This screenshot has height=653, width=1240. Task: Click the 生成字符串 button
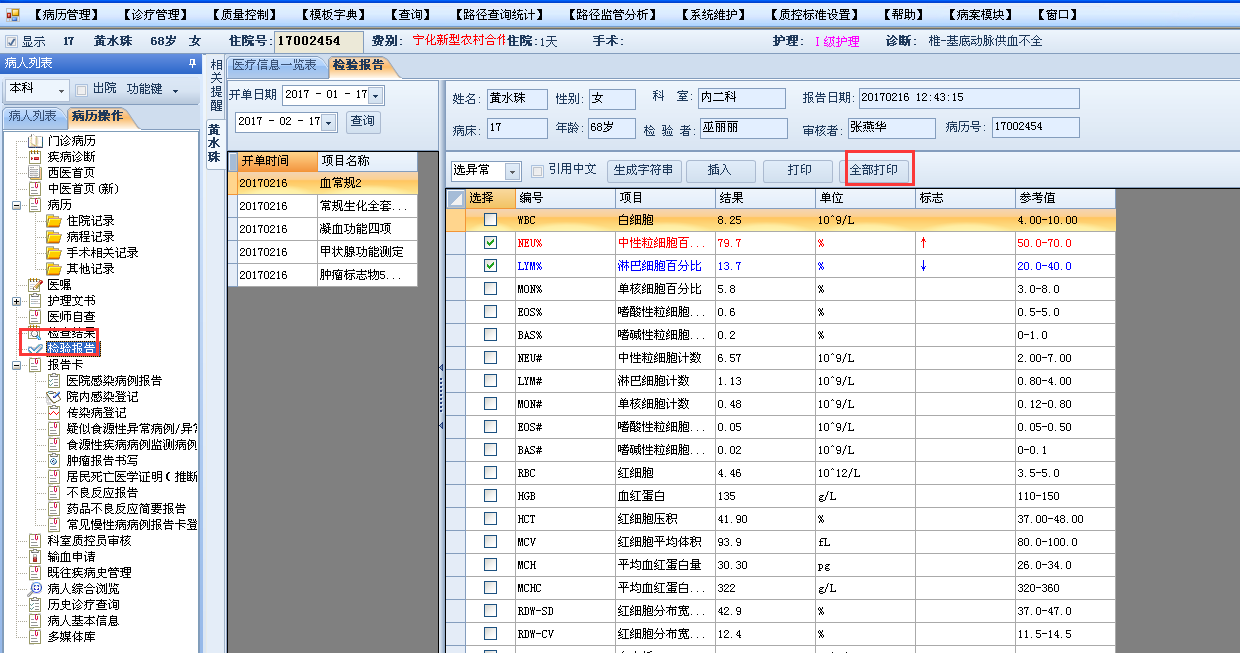click(644, 170)
